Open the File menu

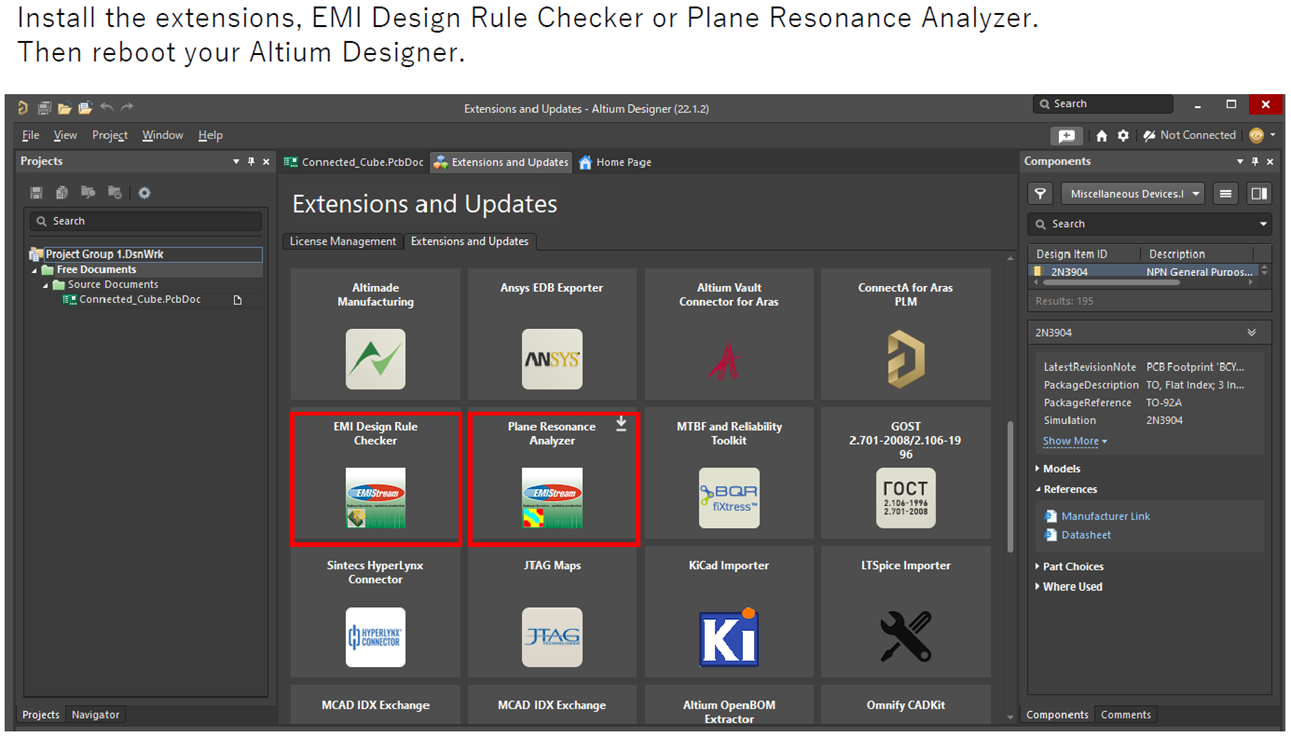(x=31, y=136)
